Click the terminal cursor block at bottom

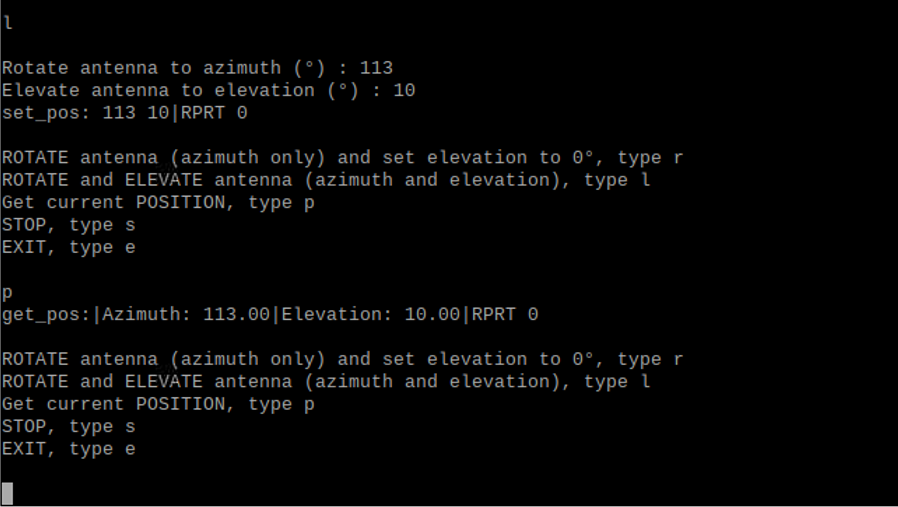coord(7,493)
